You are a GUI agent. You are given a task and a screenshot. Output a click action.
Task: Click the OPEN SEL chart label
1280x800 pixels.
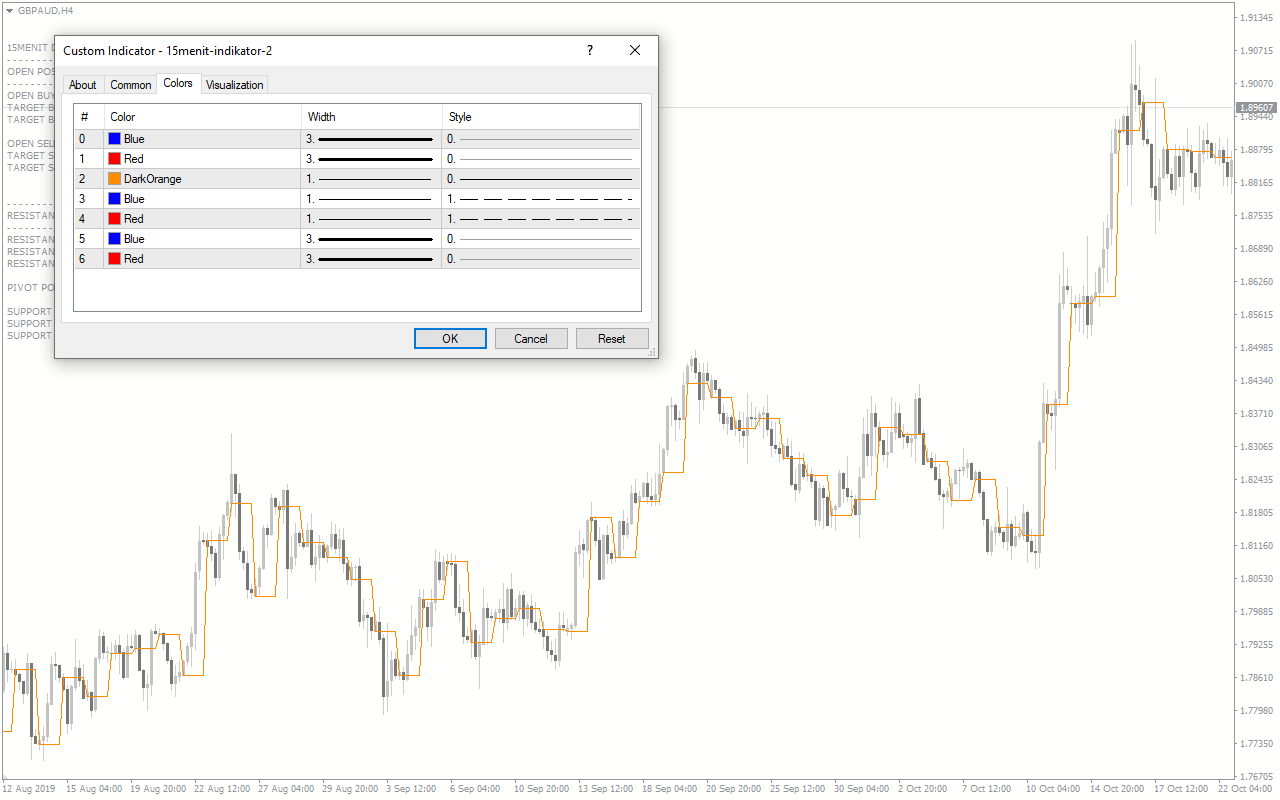pyautogui.click(x=30, y=143)
